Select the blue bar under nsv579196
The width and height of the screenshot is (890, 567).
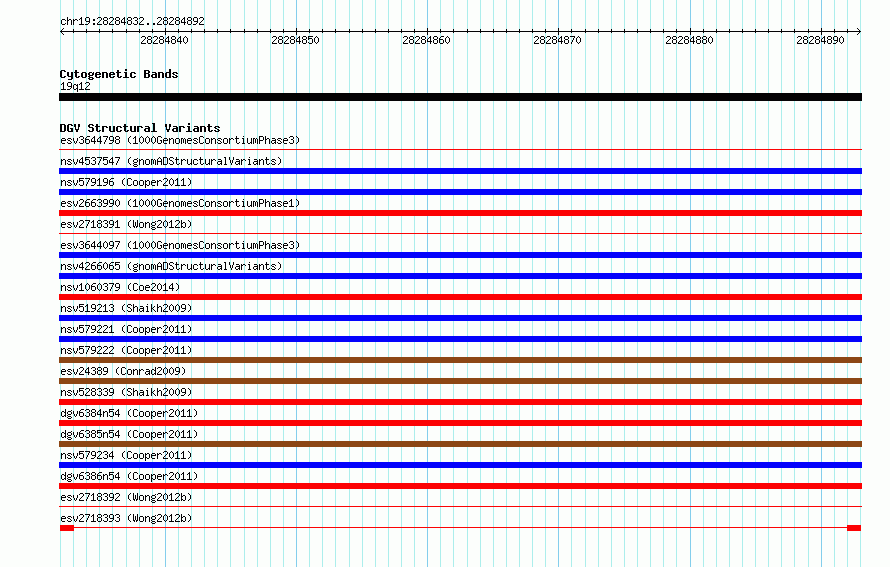click(x=460, y=192)
